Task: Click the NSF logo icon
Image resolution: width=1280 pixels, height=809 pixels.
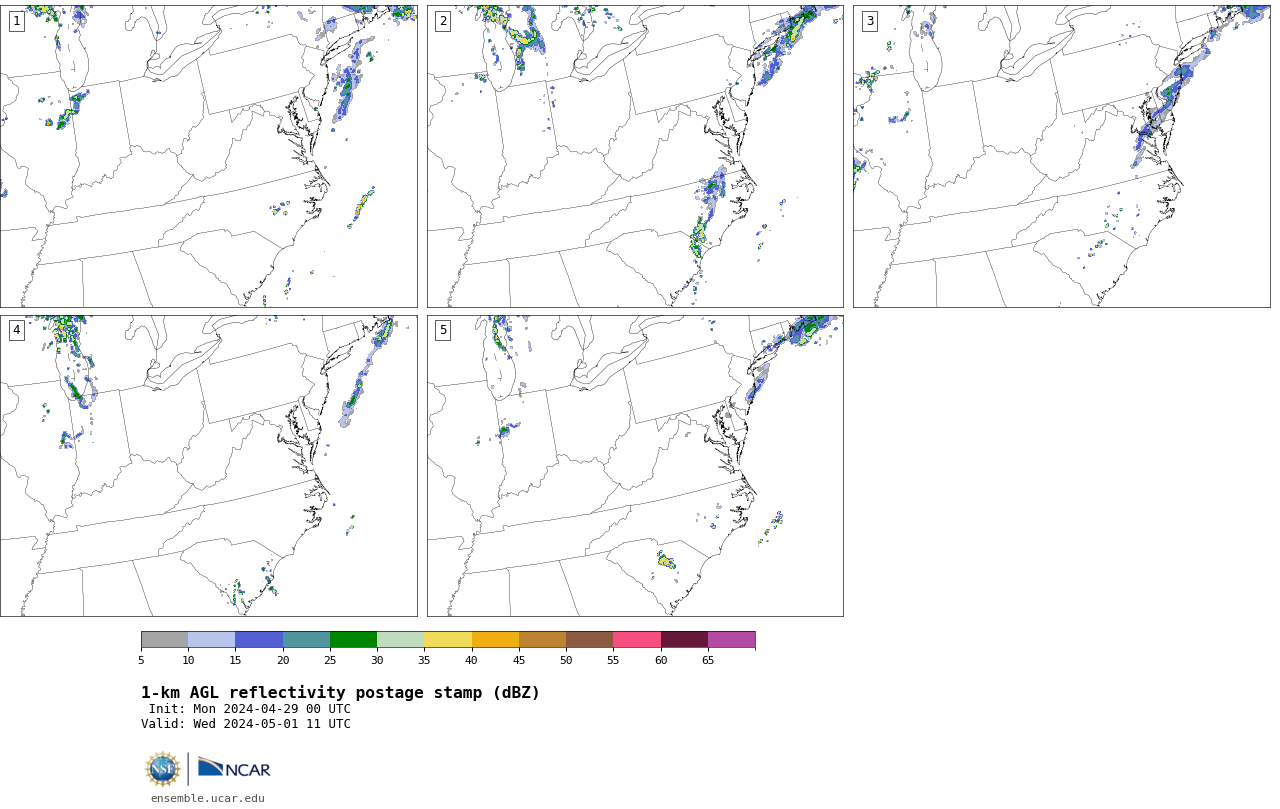Action: 163,769
